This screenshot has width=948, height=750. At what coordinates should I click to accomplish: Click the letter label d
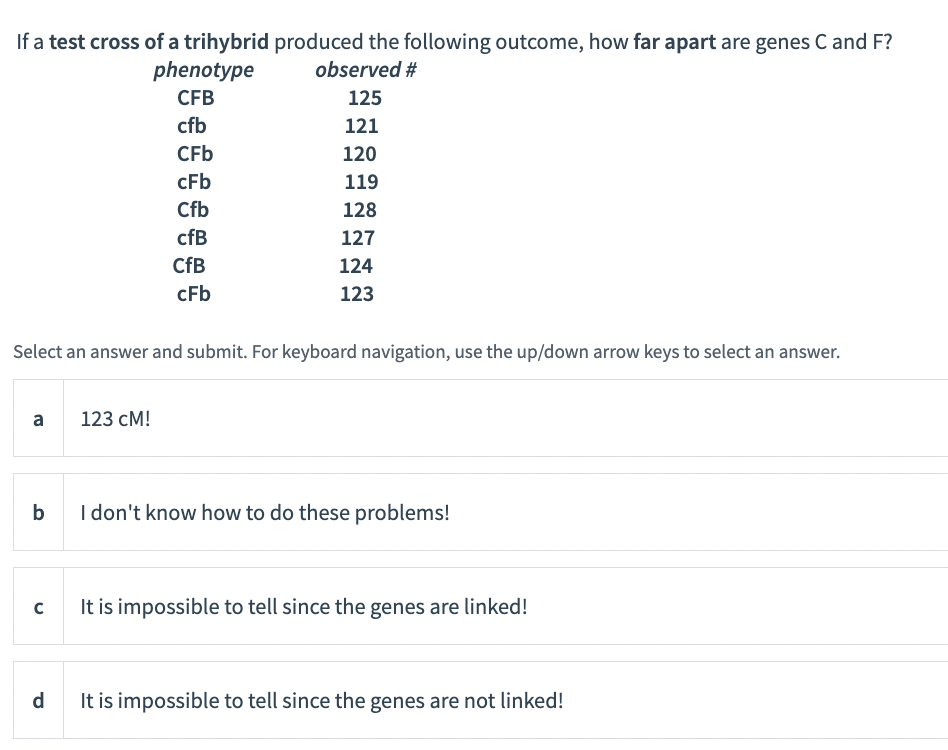point(37,700)
